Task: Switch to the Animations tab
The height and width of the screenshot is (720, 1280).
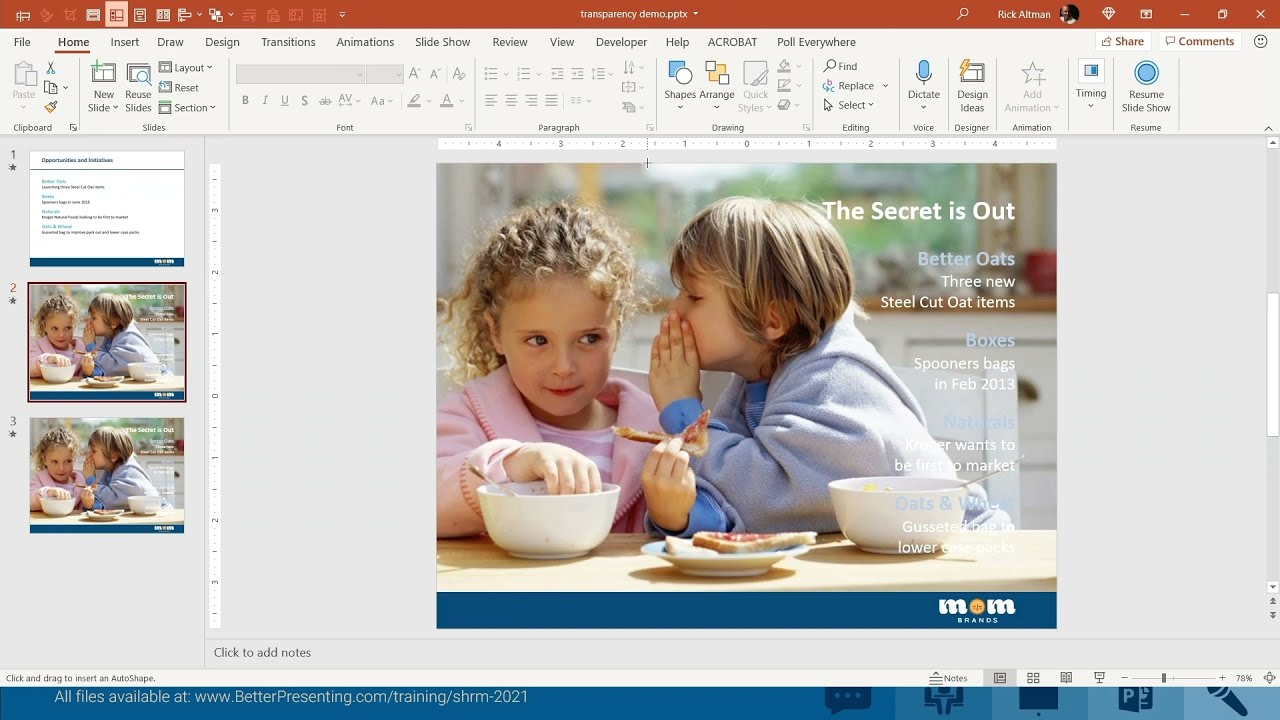Action: pos(365,42)
